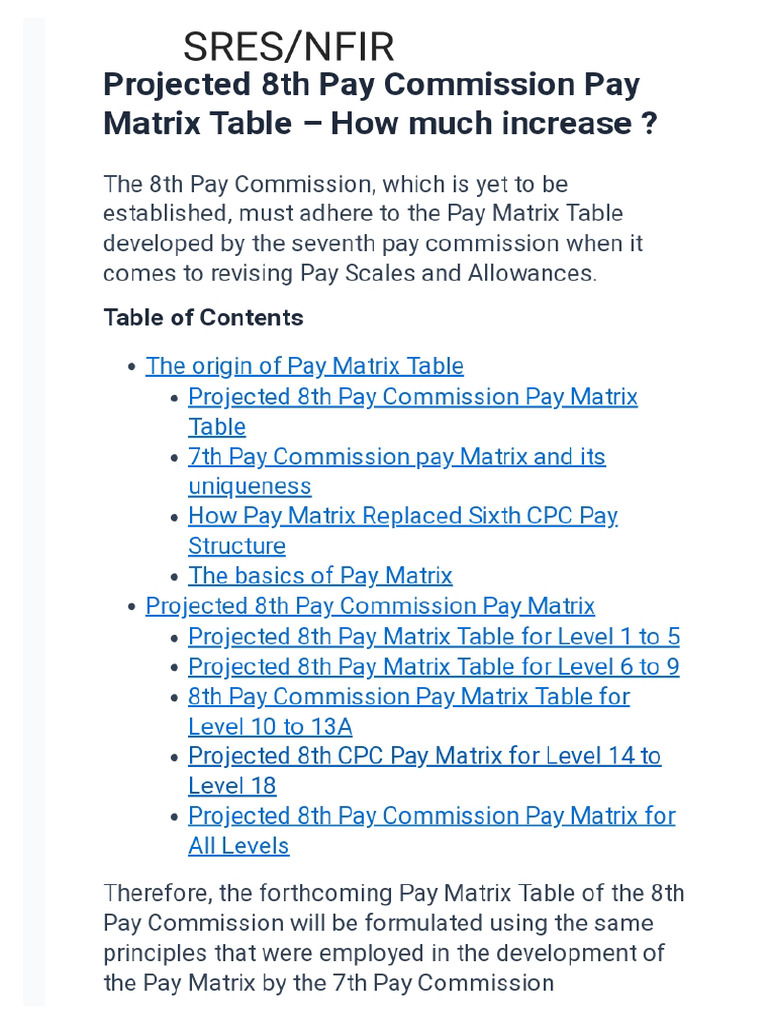Open 'The origin of Pay Matrix Table' link
768x1024 pixels.
coord(304,366)
